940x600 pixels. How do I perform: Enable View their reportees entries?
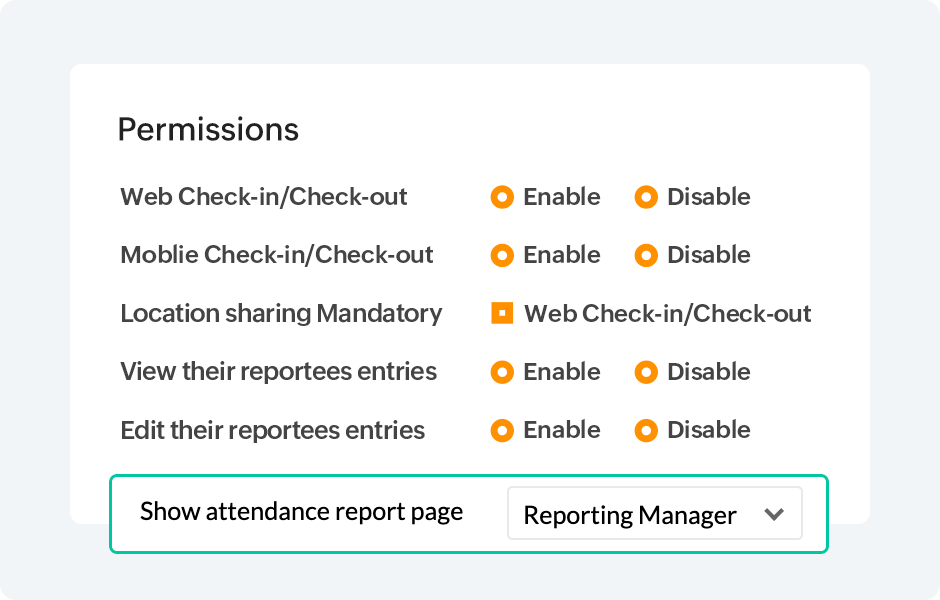(x=502, y=372)
